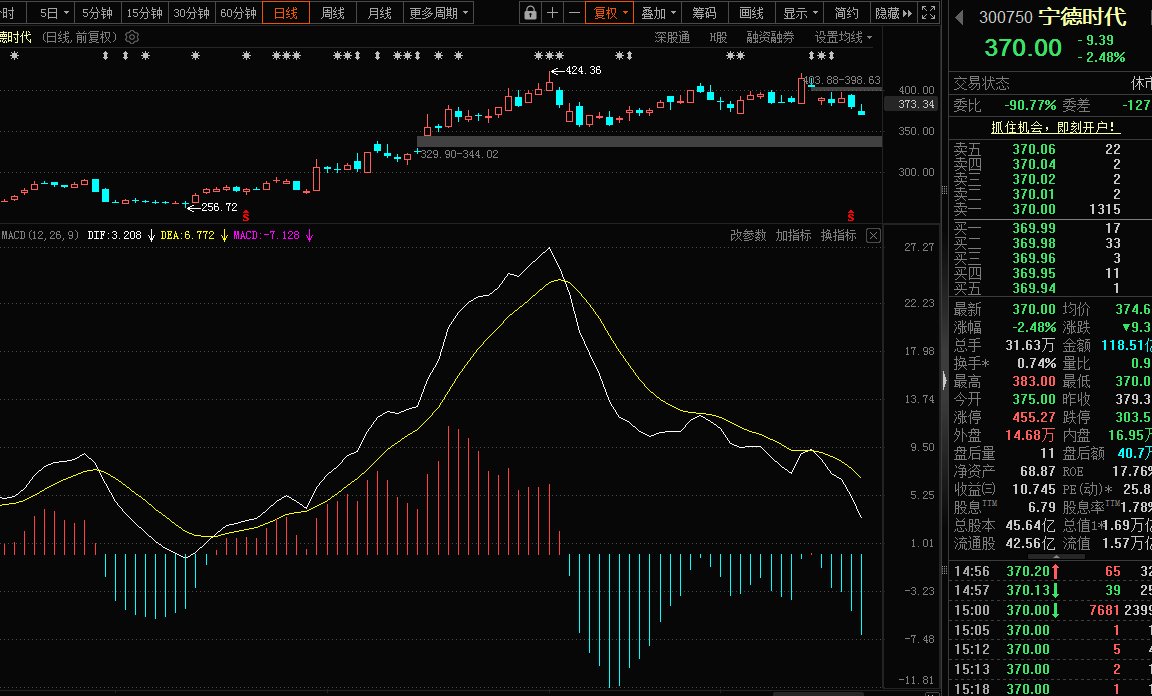Viewport: 1152px width, 696px height.
Task: Switch to the 60分钟 period tab
Action: click(238, 12)
